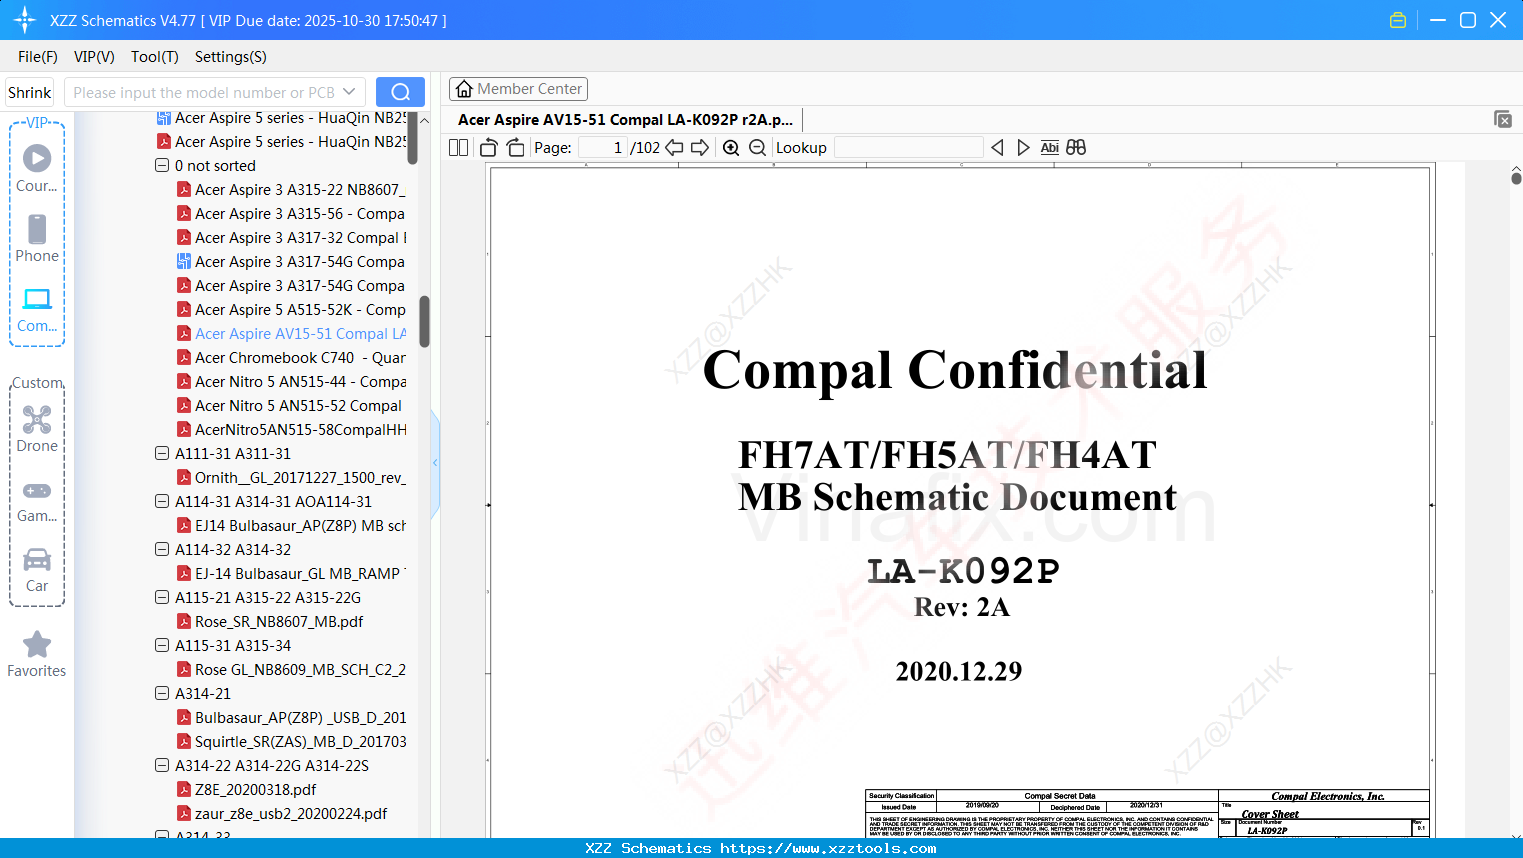
Task: Open the File(F) menu
Action: [x=38, y=57]
